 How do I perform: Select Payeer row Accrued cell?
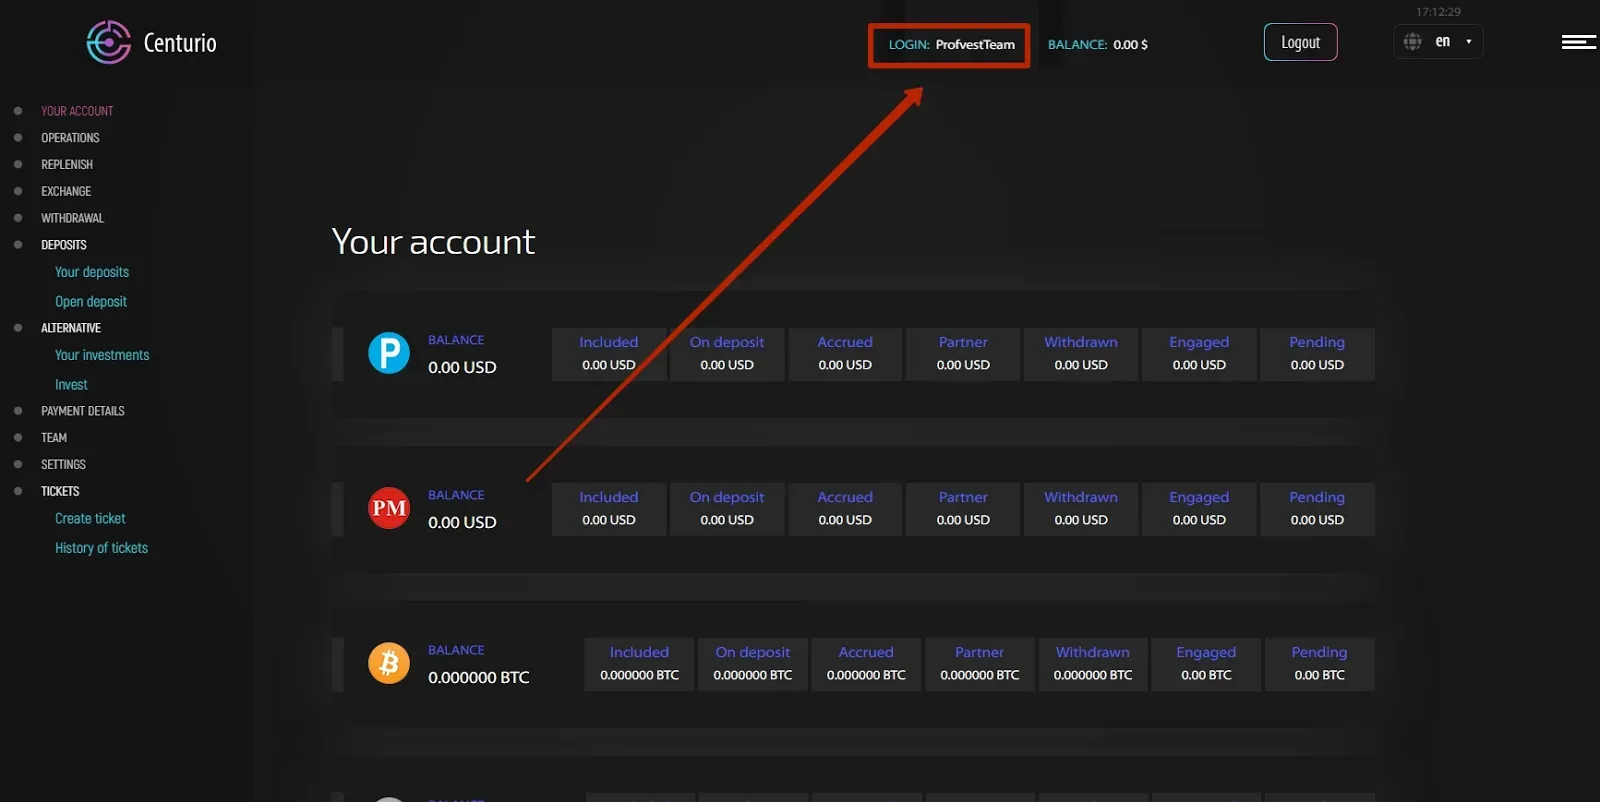coord(845,354)
